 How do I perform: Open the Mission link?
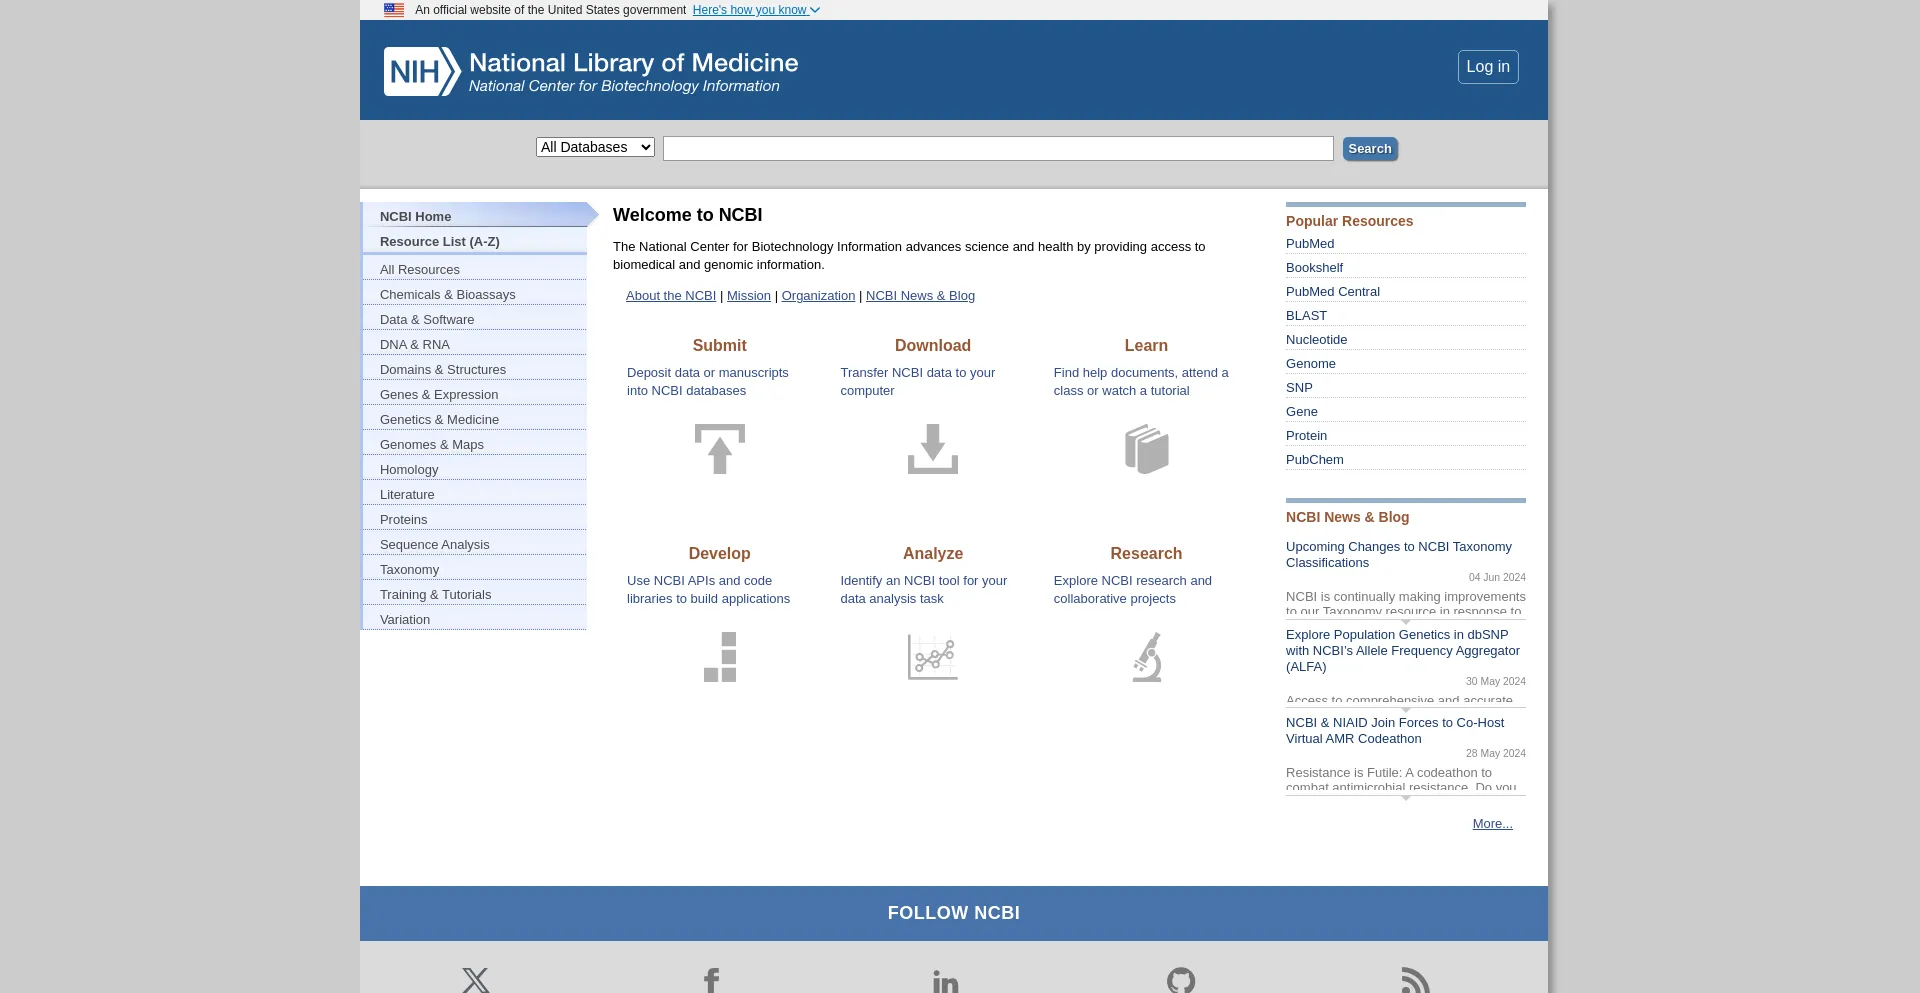point(749,296)
